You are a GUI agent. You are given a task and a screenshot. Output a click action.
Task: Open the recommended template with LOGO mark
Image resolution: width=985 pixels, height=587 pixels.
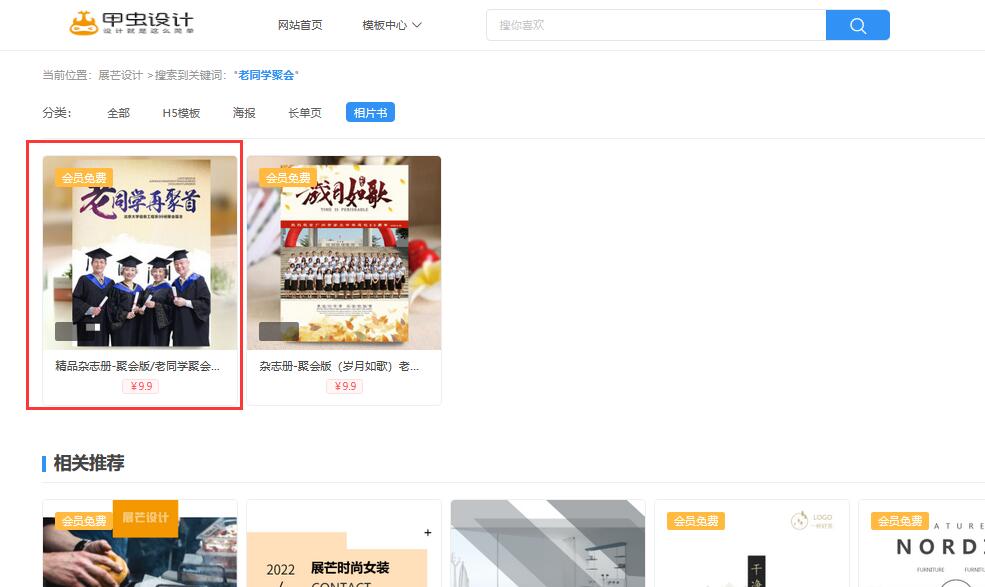click(x=752, y=544)
